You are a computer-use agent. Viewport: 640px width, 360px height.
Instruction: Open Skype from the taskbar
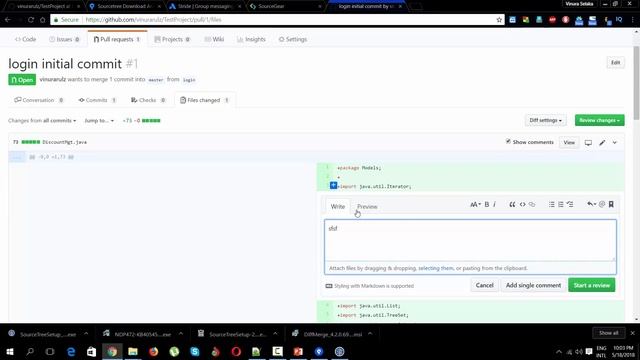pos(195,351)
